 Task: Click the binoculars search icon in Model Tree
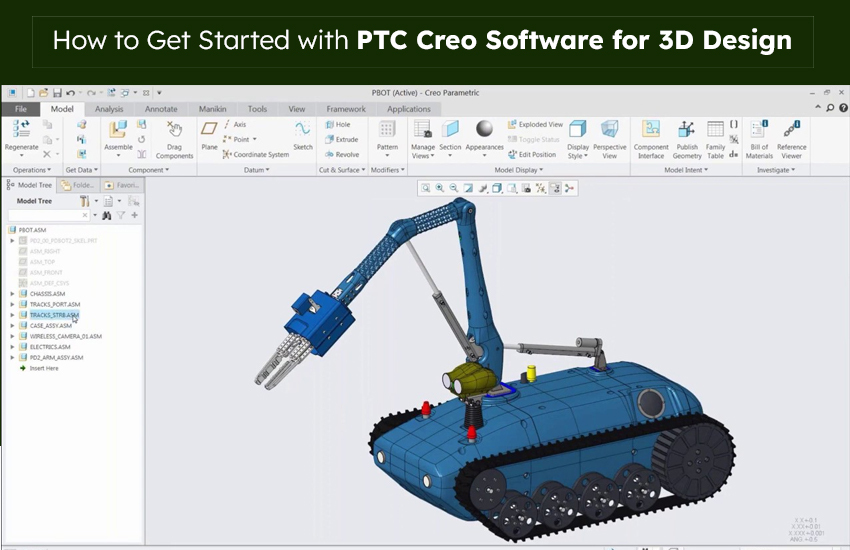106,216
